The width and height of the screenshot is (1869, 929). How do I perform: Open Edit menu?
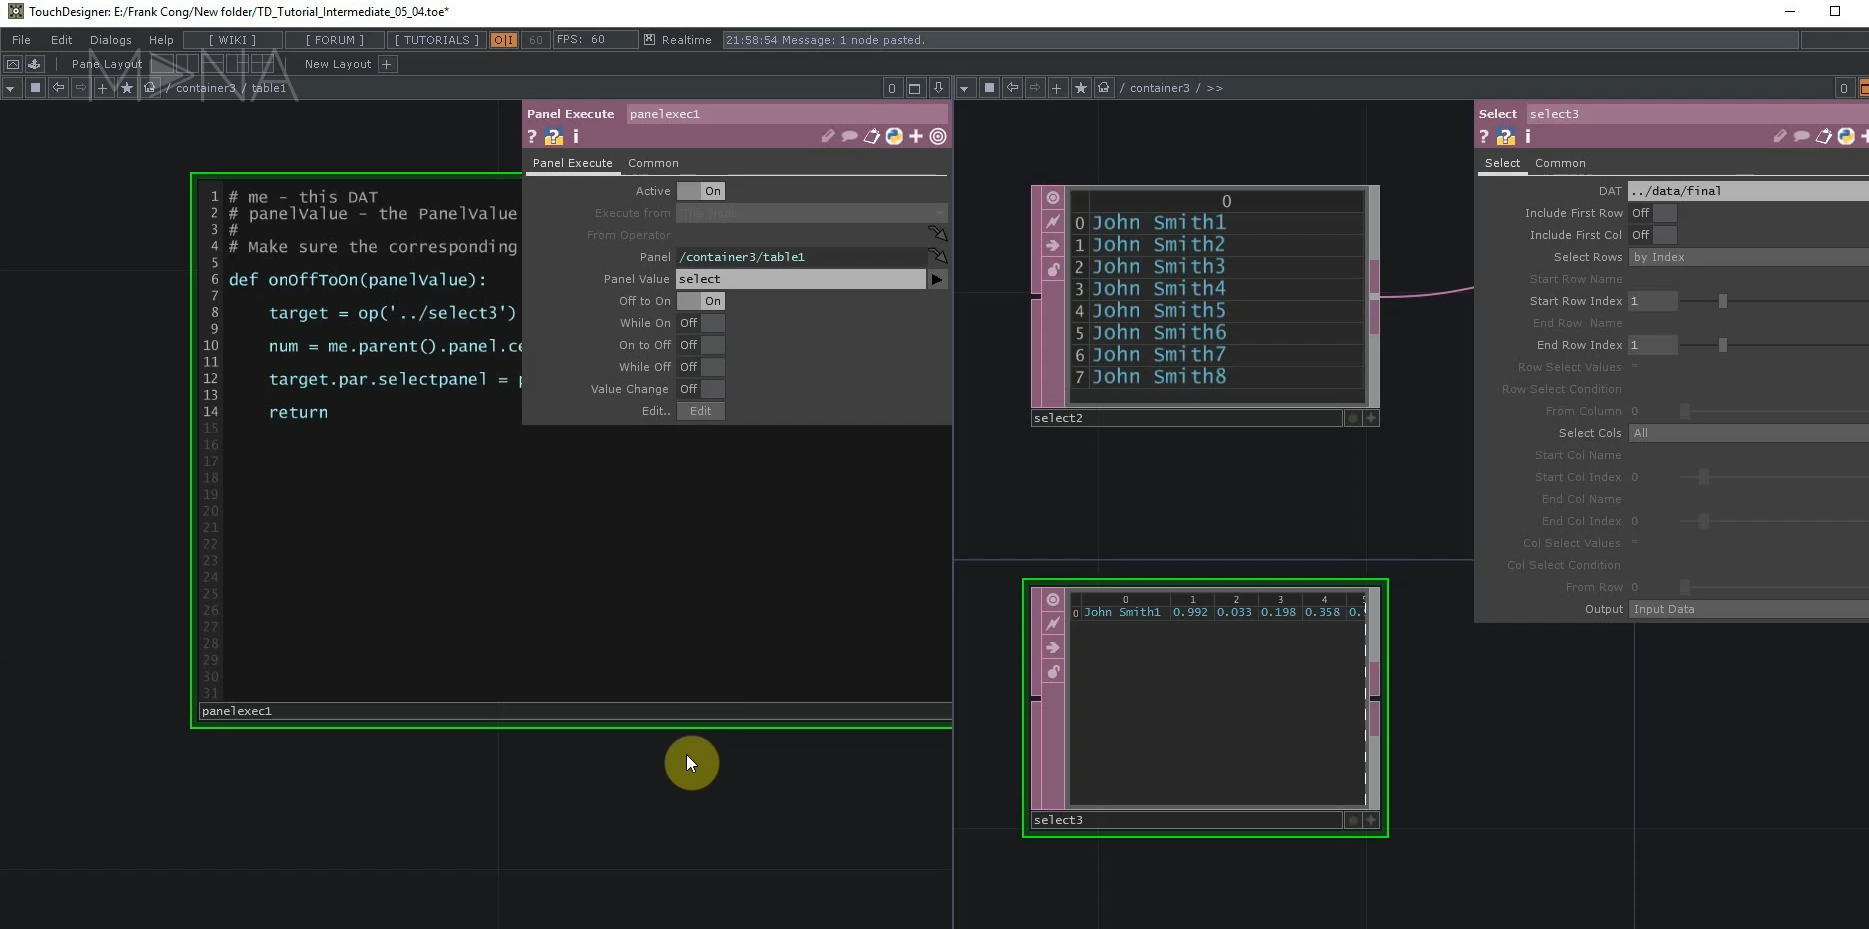coord(61,40)
